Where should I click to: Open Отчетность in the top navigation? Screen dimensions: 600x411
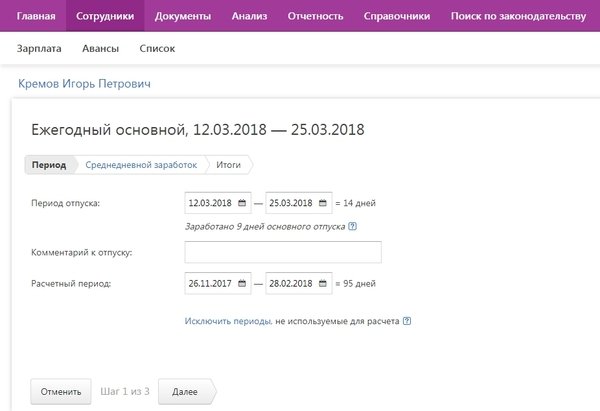(x=315, y=17)
